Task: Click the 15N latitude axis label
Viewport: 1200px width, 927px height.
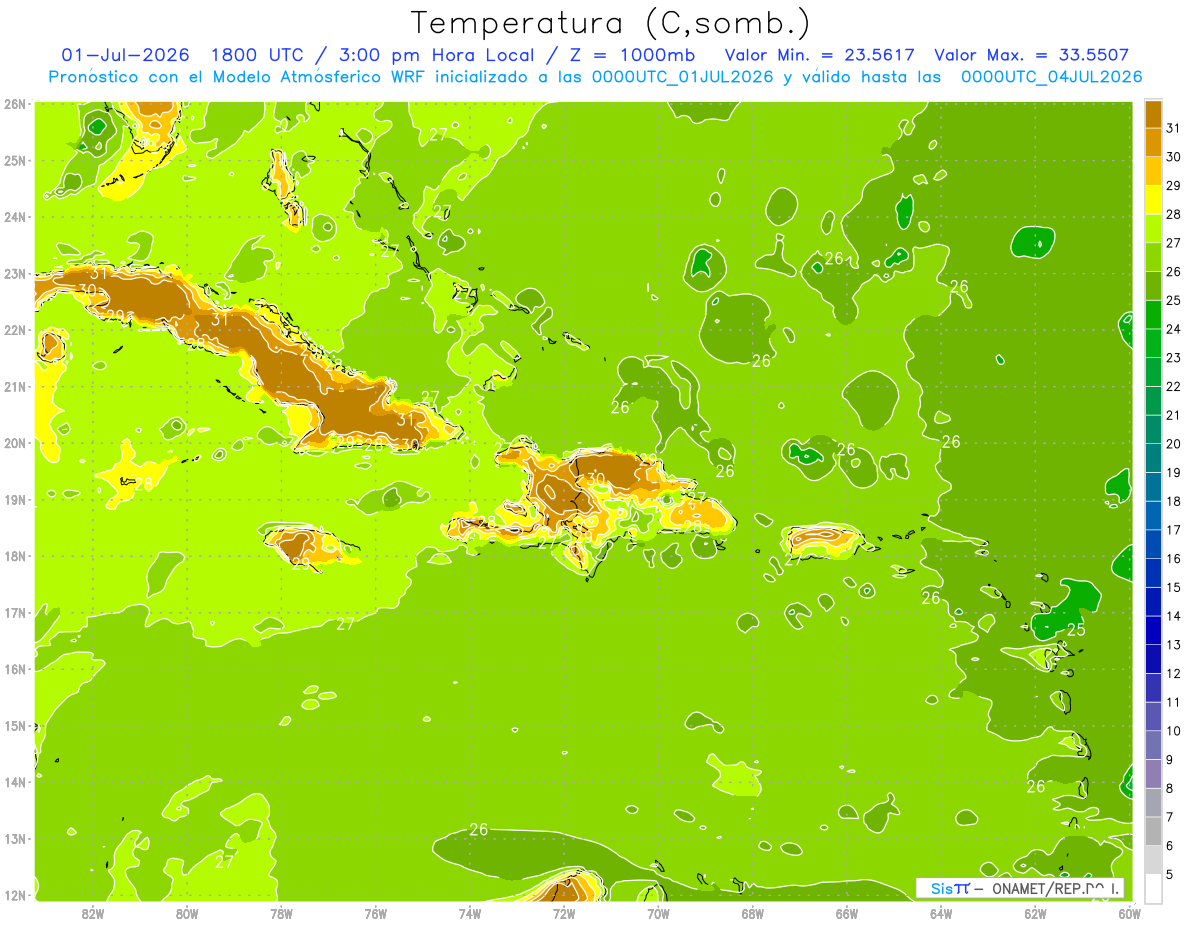Action: tap(14, 725)
